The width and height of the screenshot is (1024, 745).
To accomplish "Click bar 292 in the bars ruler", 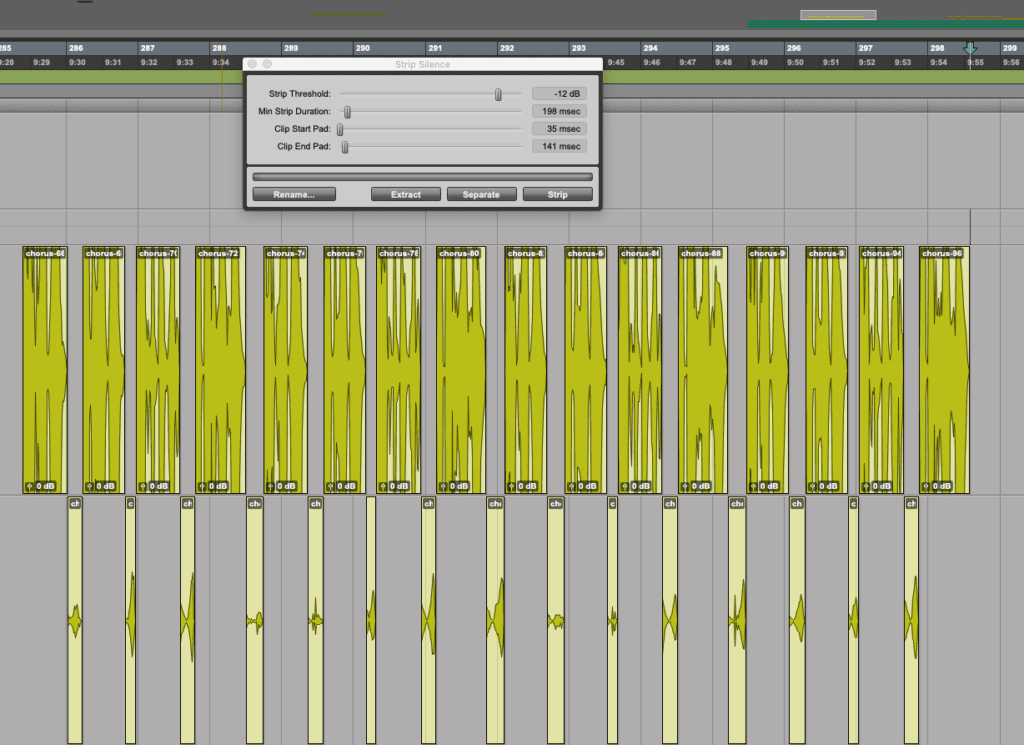I will [507, 48].
